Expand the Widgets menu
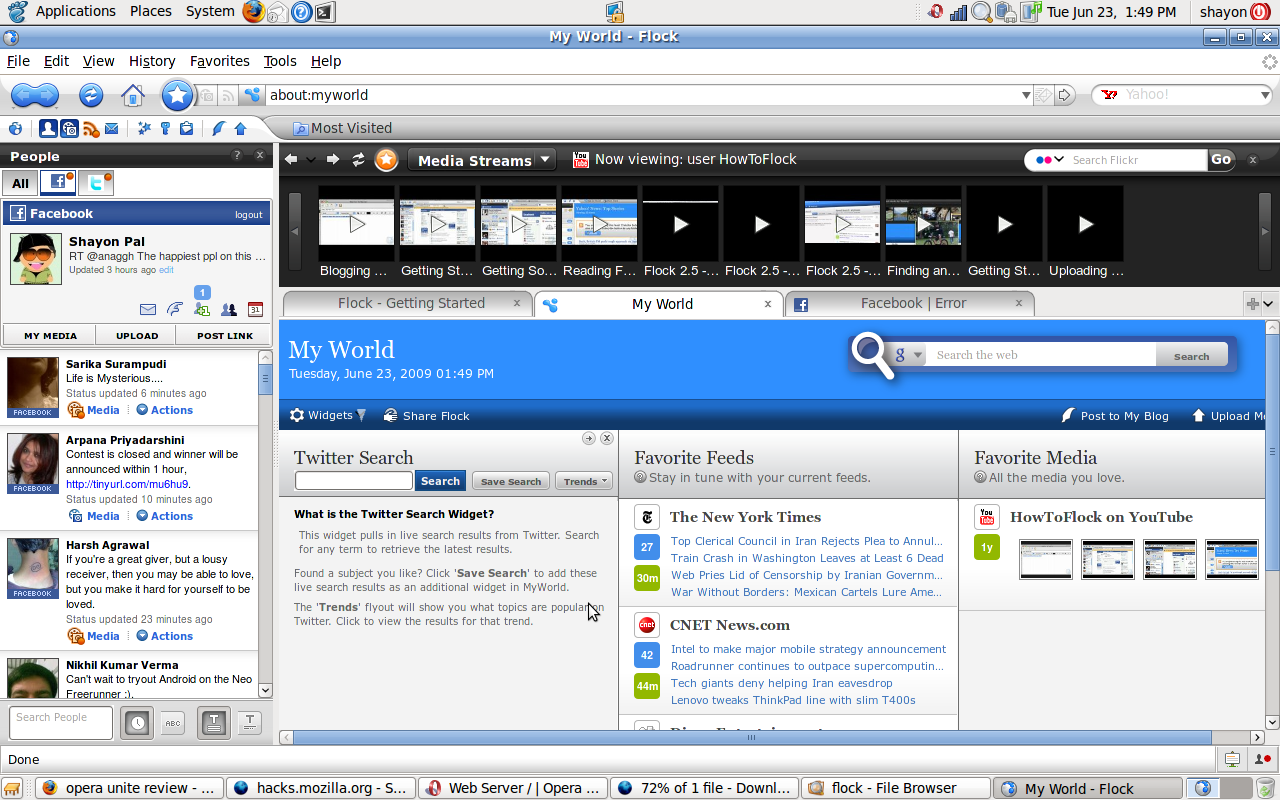 [x=328, y=415]
